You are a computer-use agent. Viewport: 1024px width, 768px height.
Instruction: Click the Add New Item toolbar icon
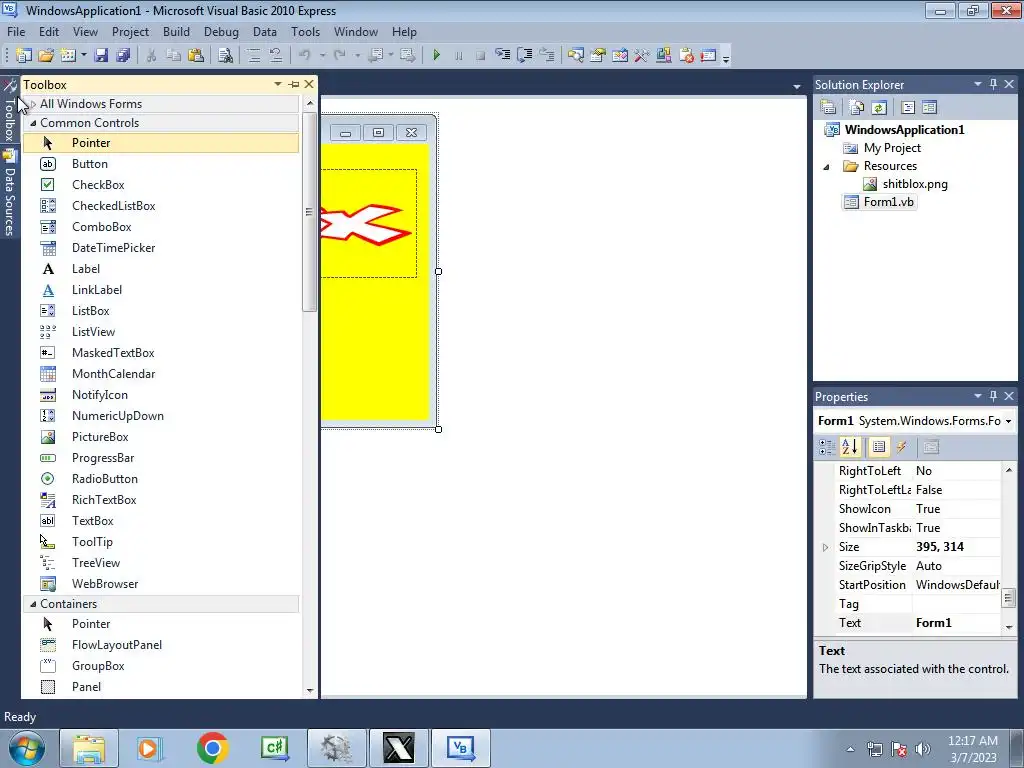point(68,56)
